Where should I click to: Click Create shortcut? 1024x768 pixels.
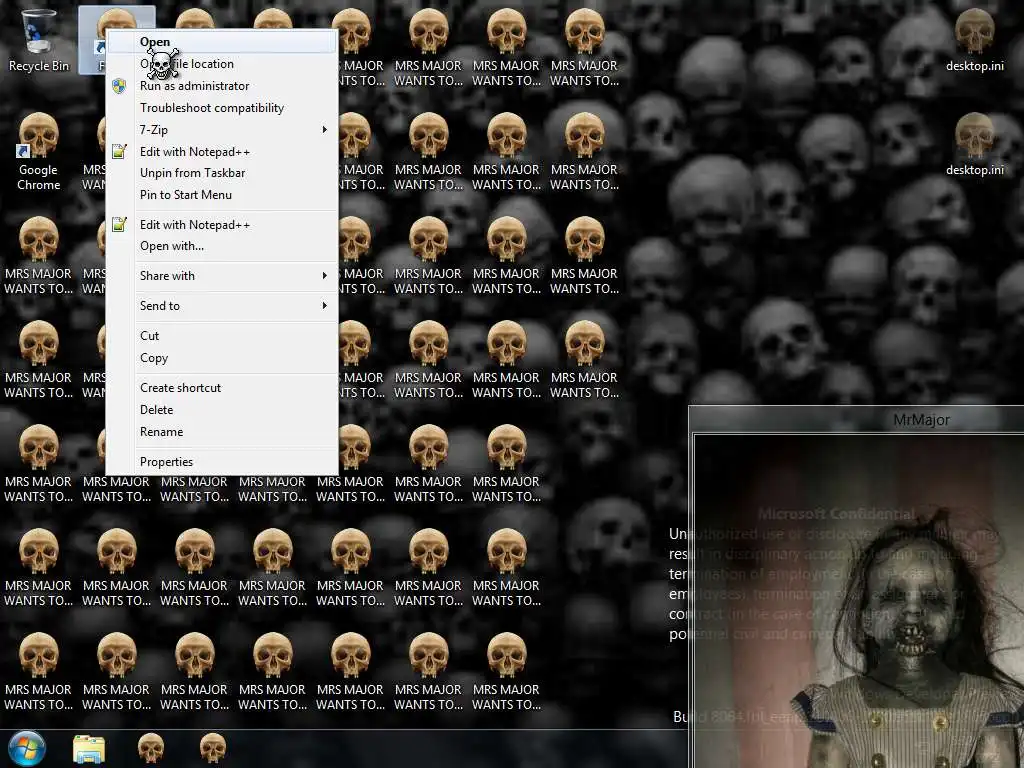point(222,388)
